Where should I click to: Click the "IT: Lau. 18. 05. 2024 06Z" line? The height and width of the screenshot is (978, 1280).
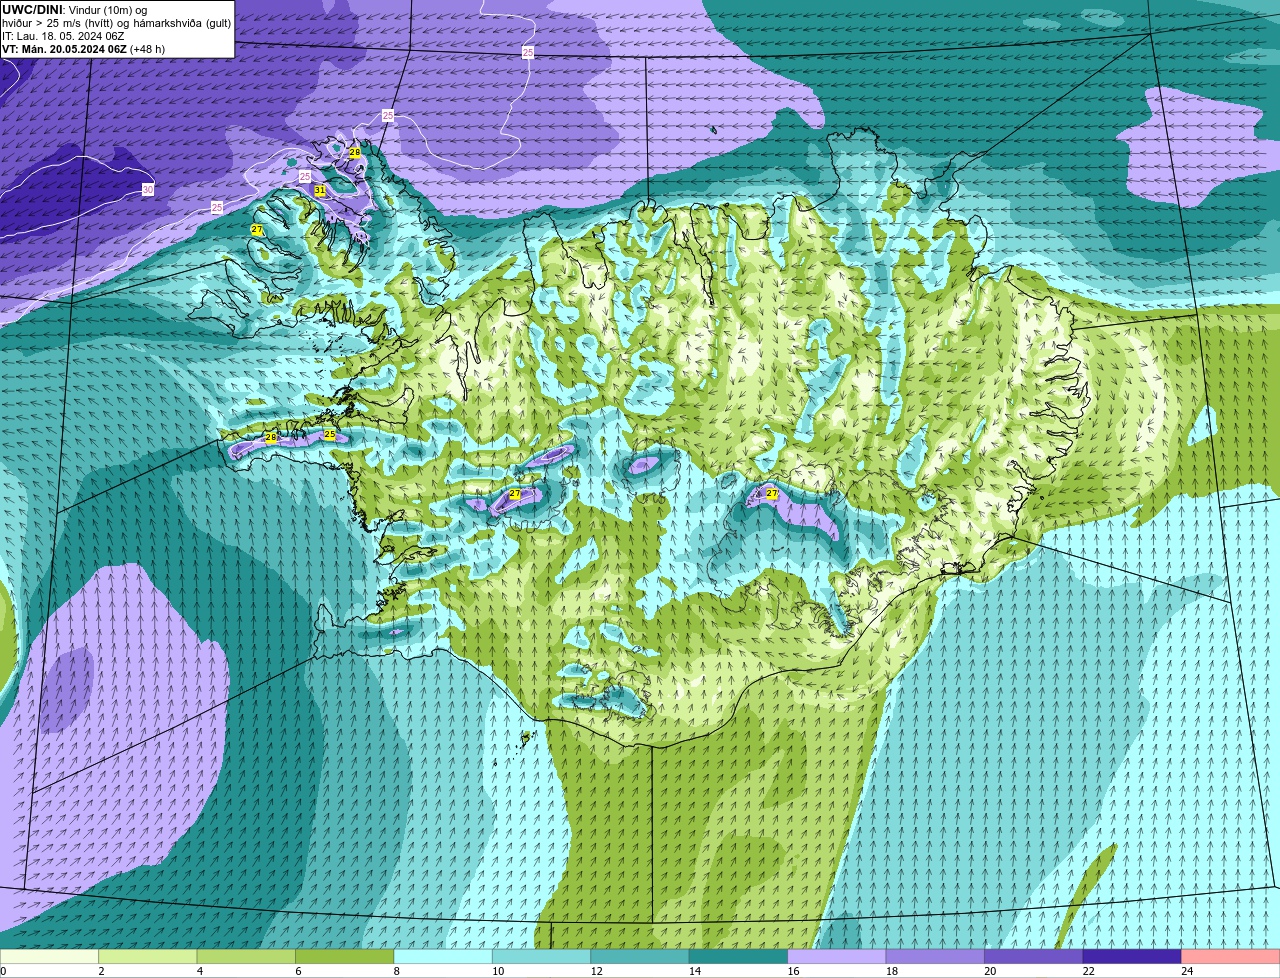(63, 36)
